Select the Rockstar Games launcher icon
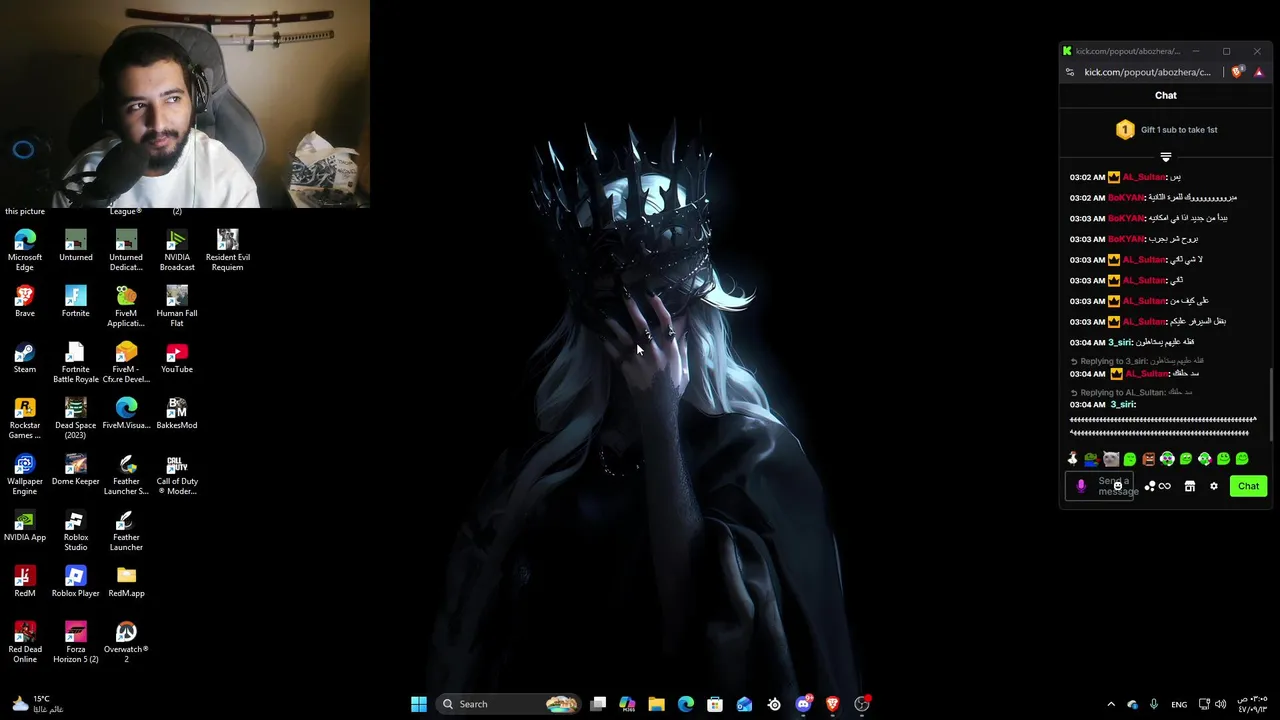This screenshot has height=720, width=1280. tap(25, 418)
